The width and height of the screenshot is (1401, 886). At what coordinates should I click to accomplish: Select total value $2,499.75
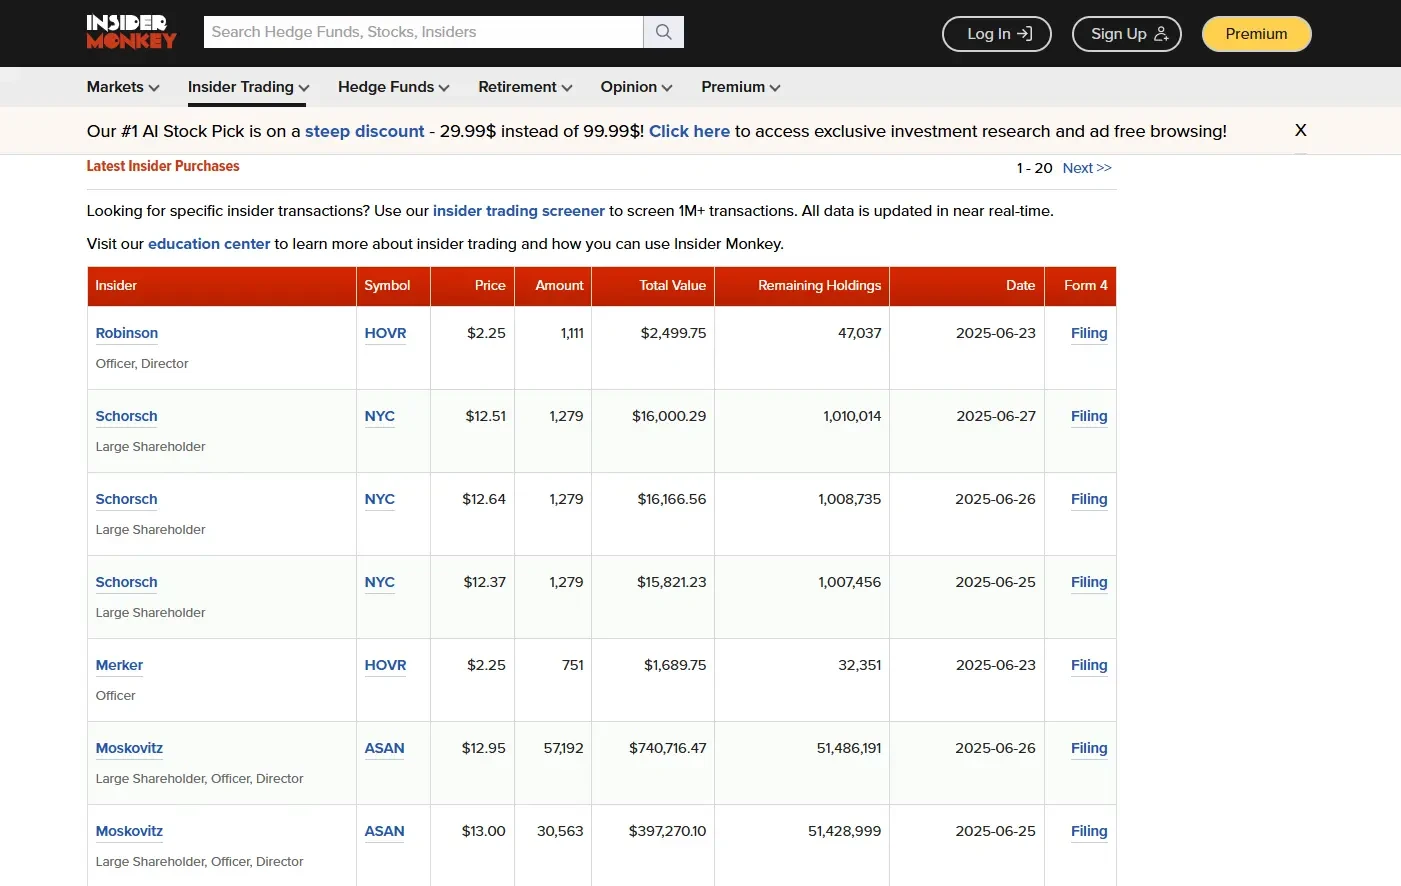(x=673, y=333)
